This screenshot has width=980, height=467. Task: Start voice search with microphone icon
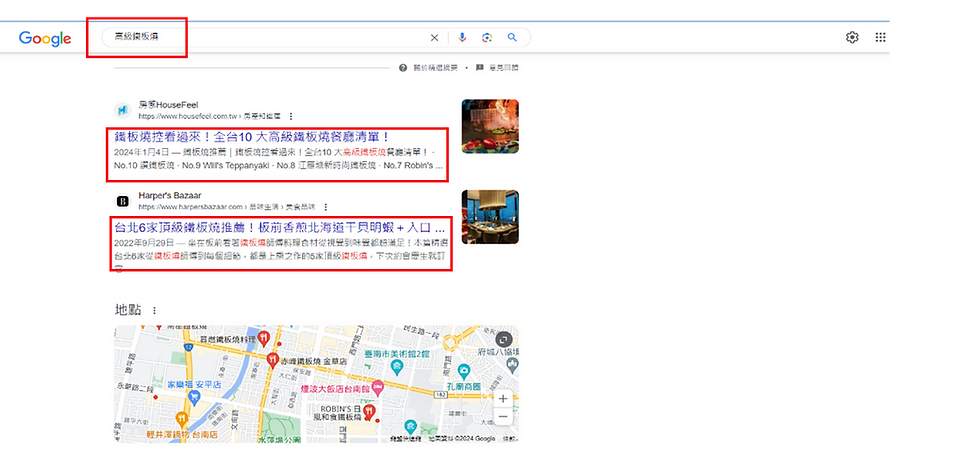coord(462,38)
